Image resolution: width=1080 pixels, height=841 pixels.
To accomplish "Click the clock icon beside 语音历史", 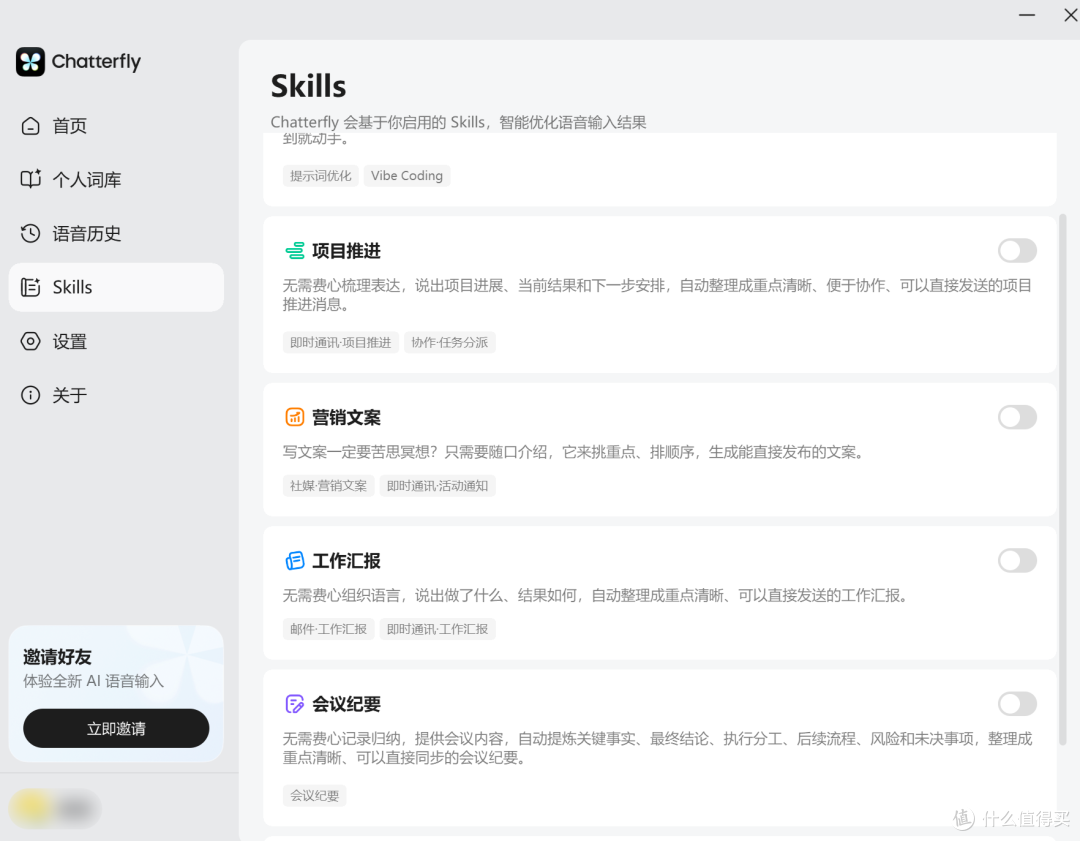I will click(x=30, y=233).
